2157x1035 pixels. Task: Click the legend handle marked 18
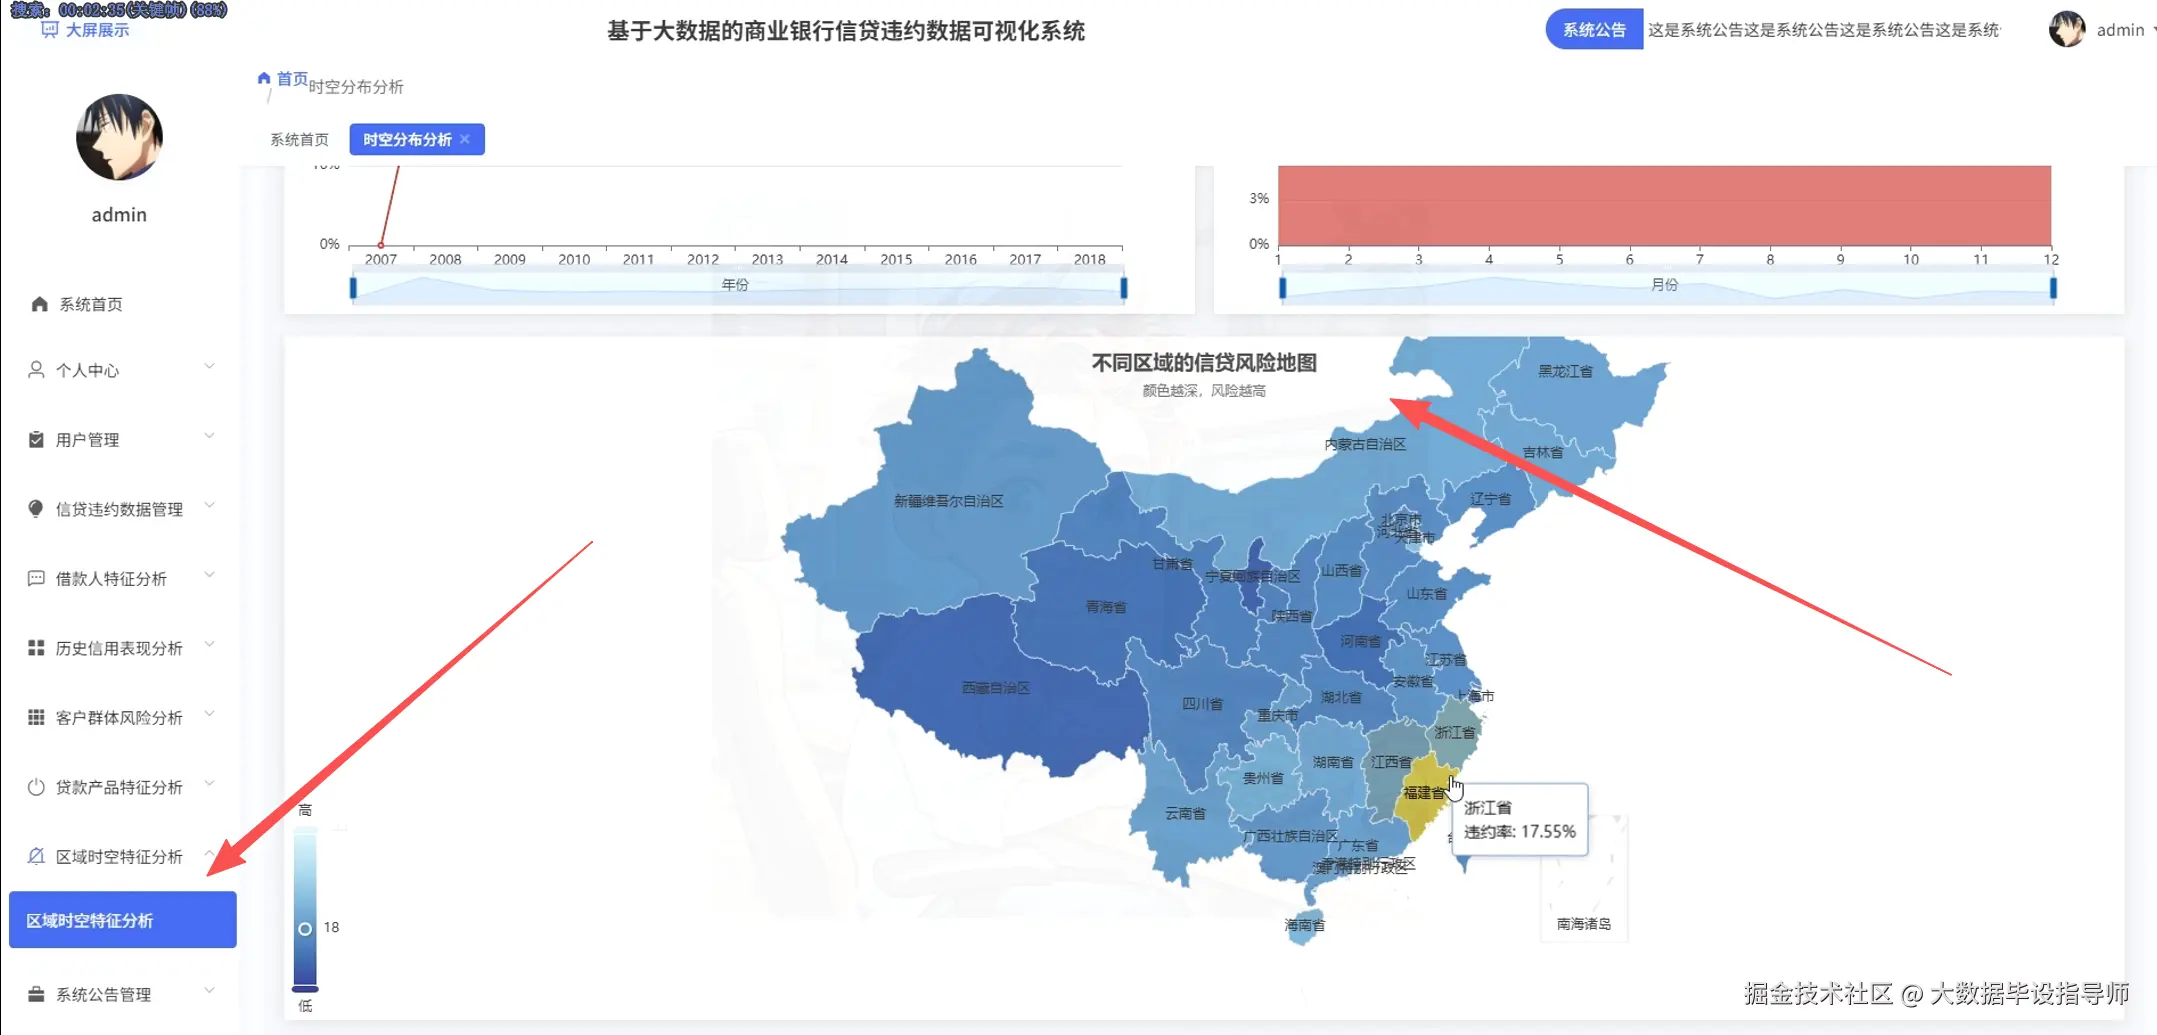click(x=305, y=928)
